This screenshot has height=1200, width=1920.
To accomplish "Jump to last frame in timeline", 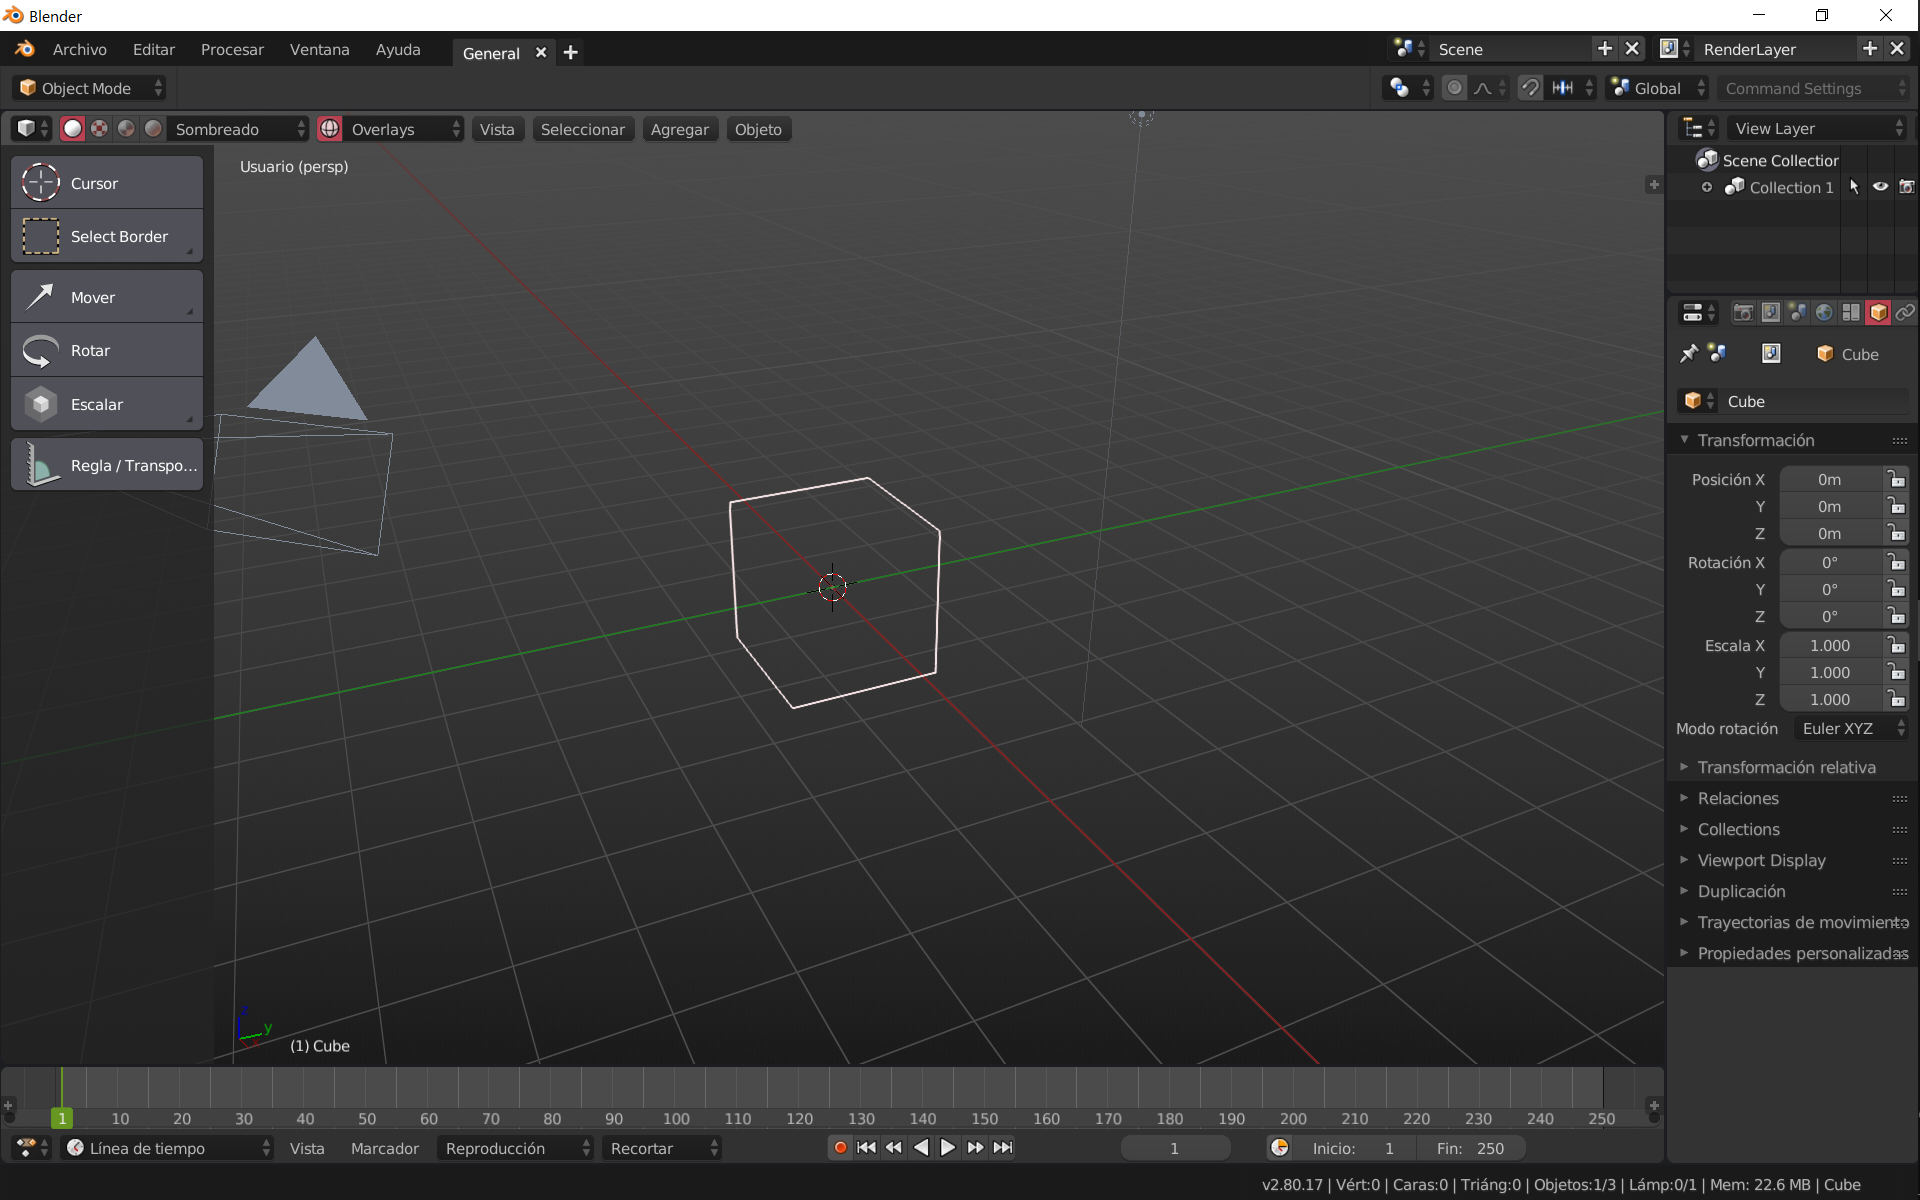I will pos(1003,1148).
